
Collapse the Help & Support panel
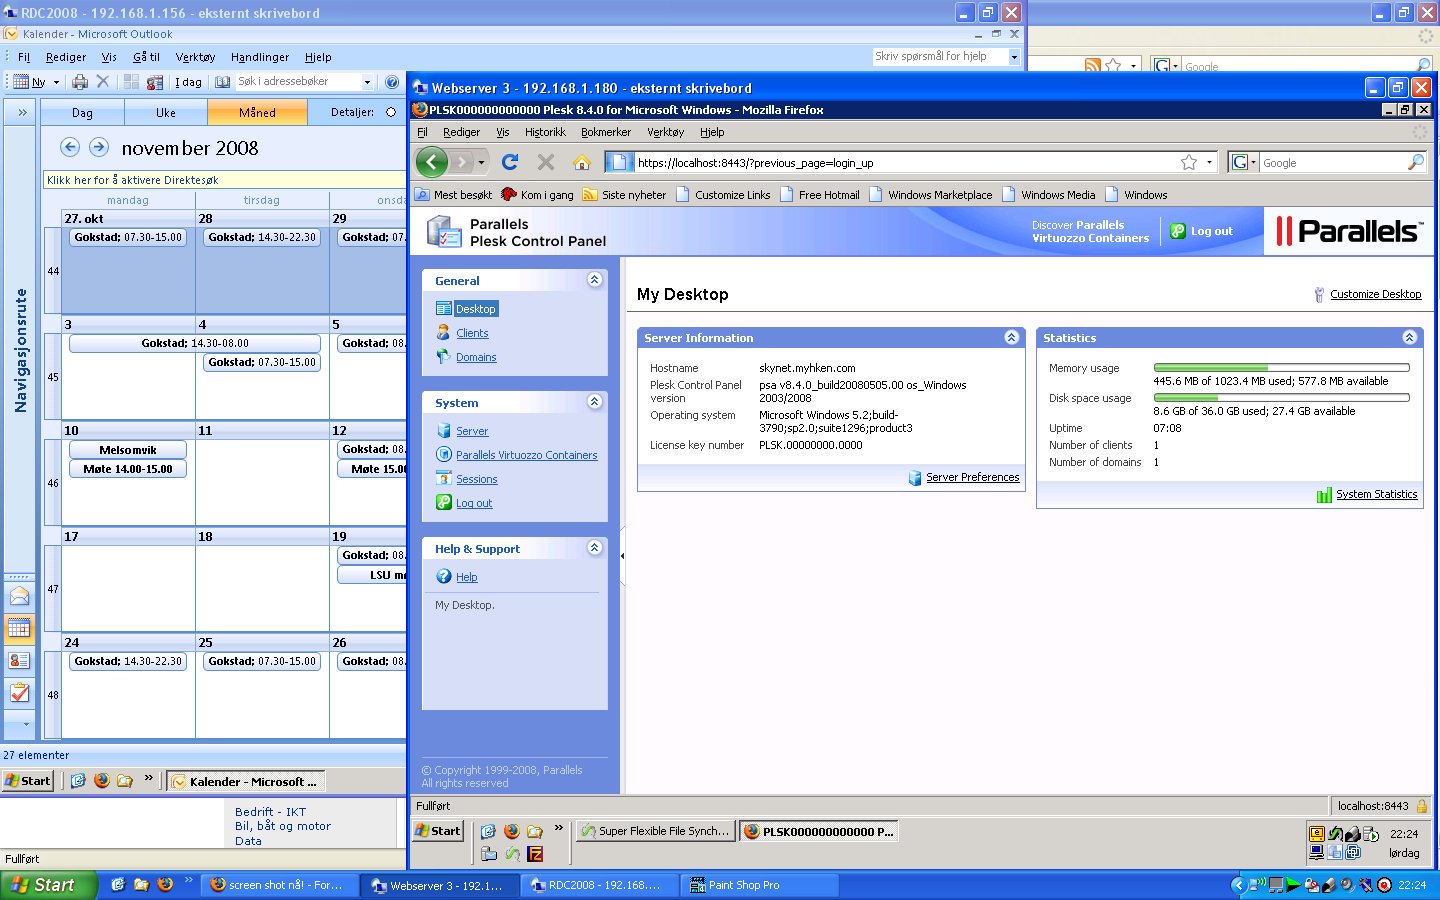(594, 548)
